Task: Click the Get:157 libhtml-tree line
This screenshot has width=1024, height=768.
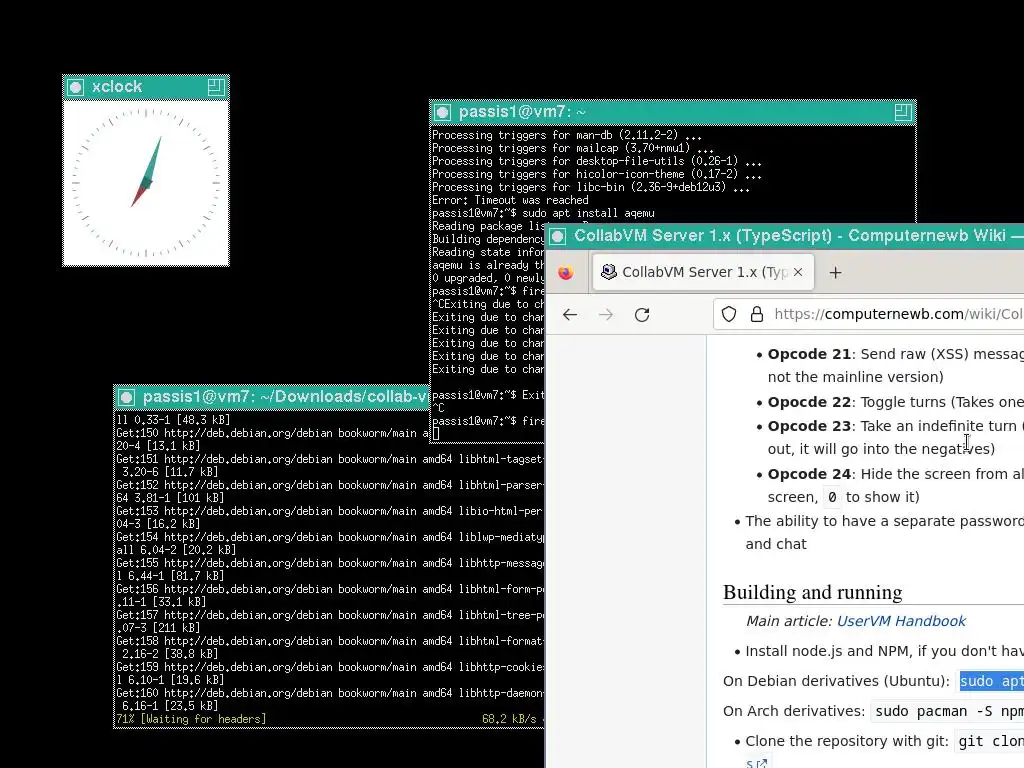Action: pos(330,621)
